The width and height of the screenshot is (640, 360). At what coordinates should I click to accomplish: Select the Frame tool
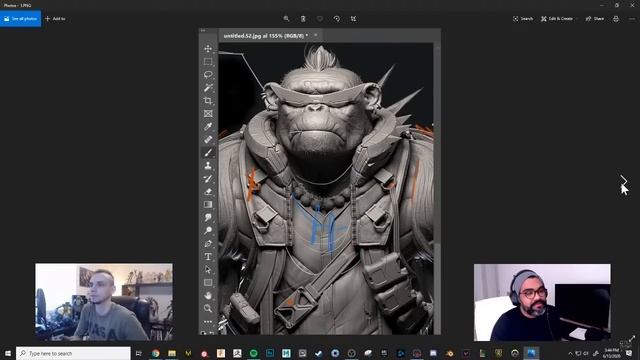[208, 113]
